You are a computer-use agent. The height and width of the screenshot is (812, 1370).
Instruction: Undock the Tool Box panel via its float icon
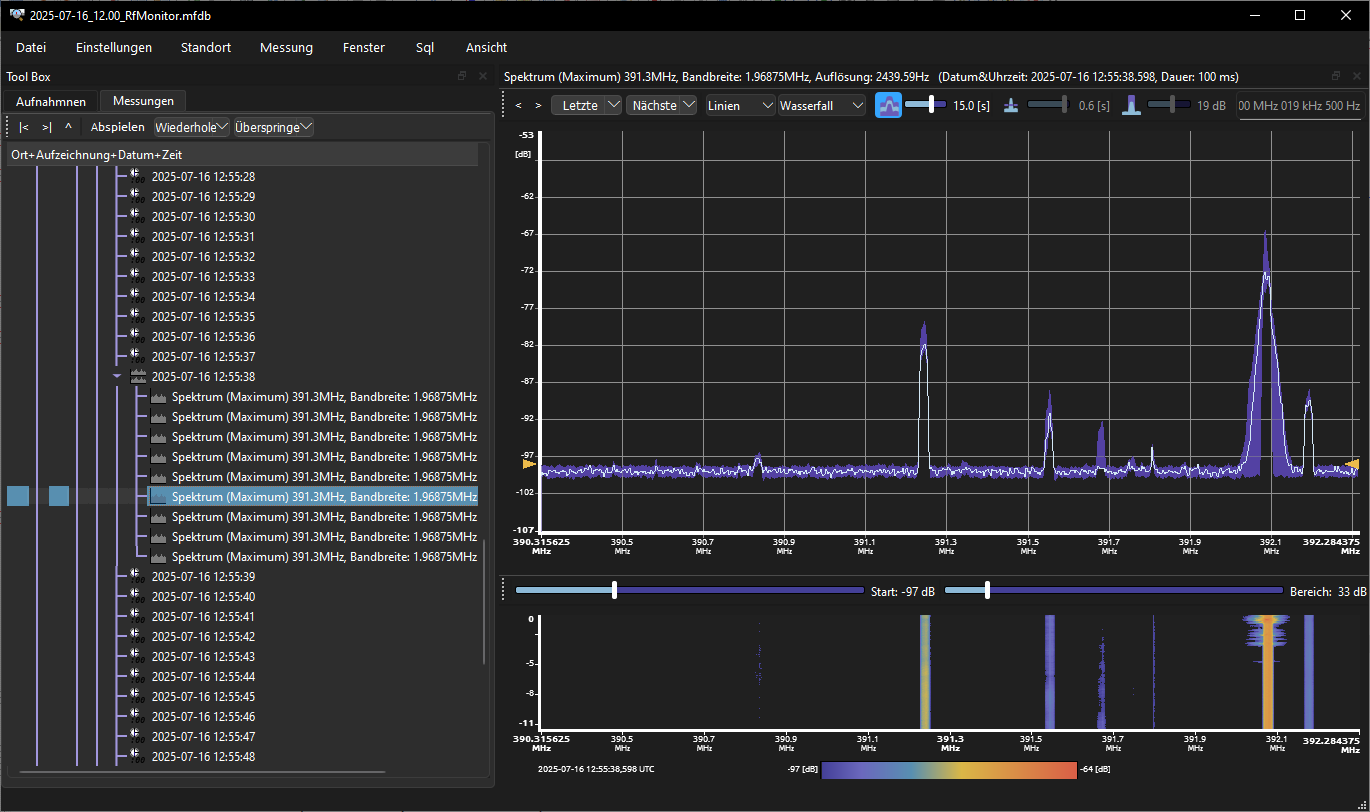461,76
